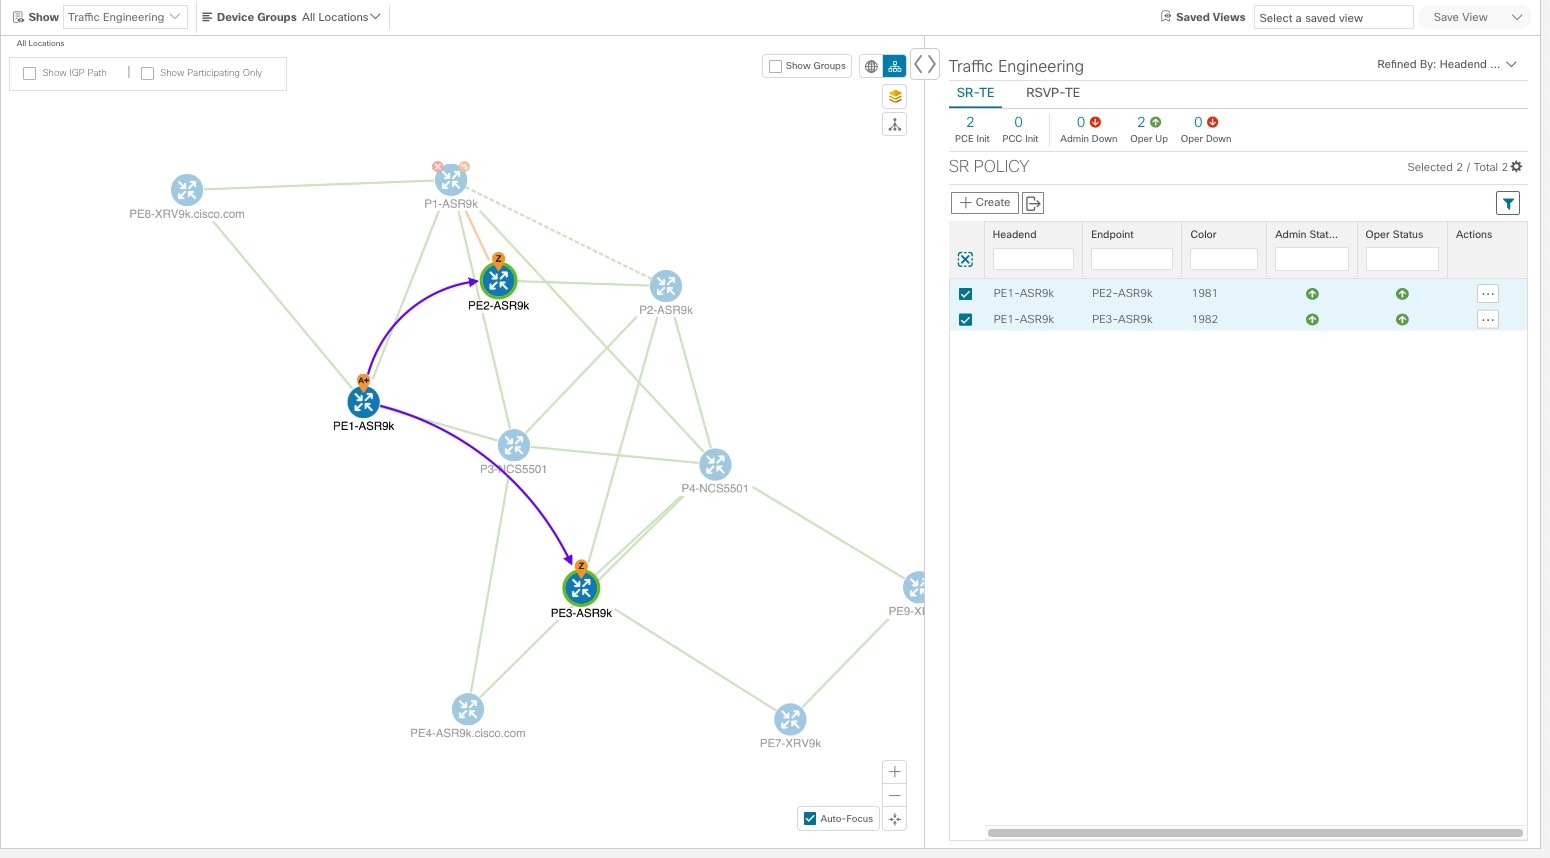Open the Refined By Headend dropdown

click(1446, 64)
